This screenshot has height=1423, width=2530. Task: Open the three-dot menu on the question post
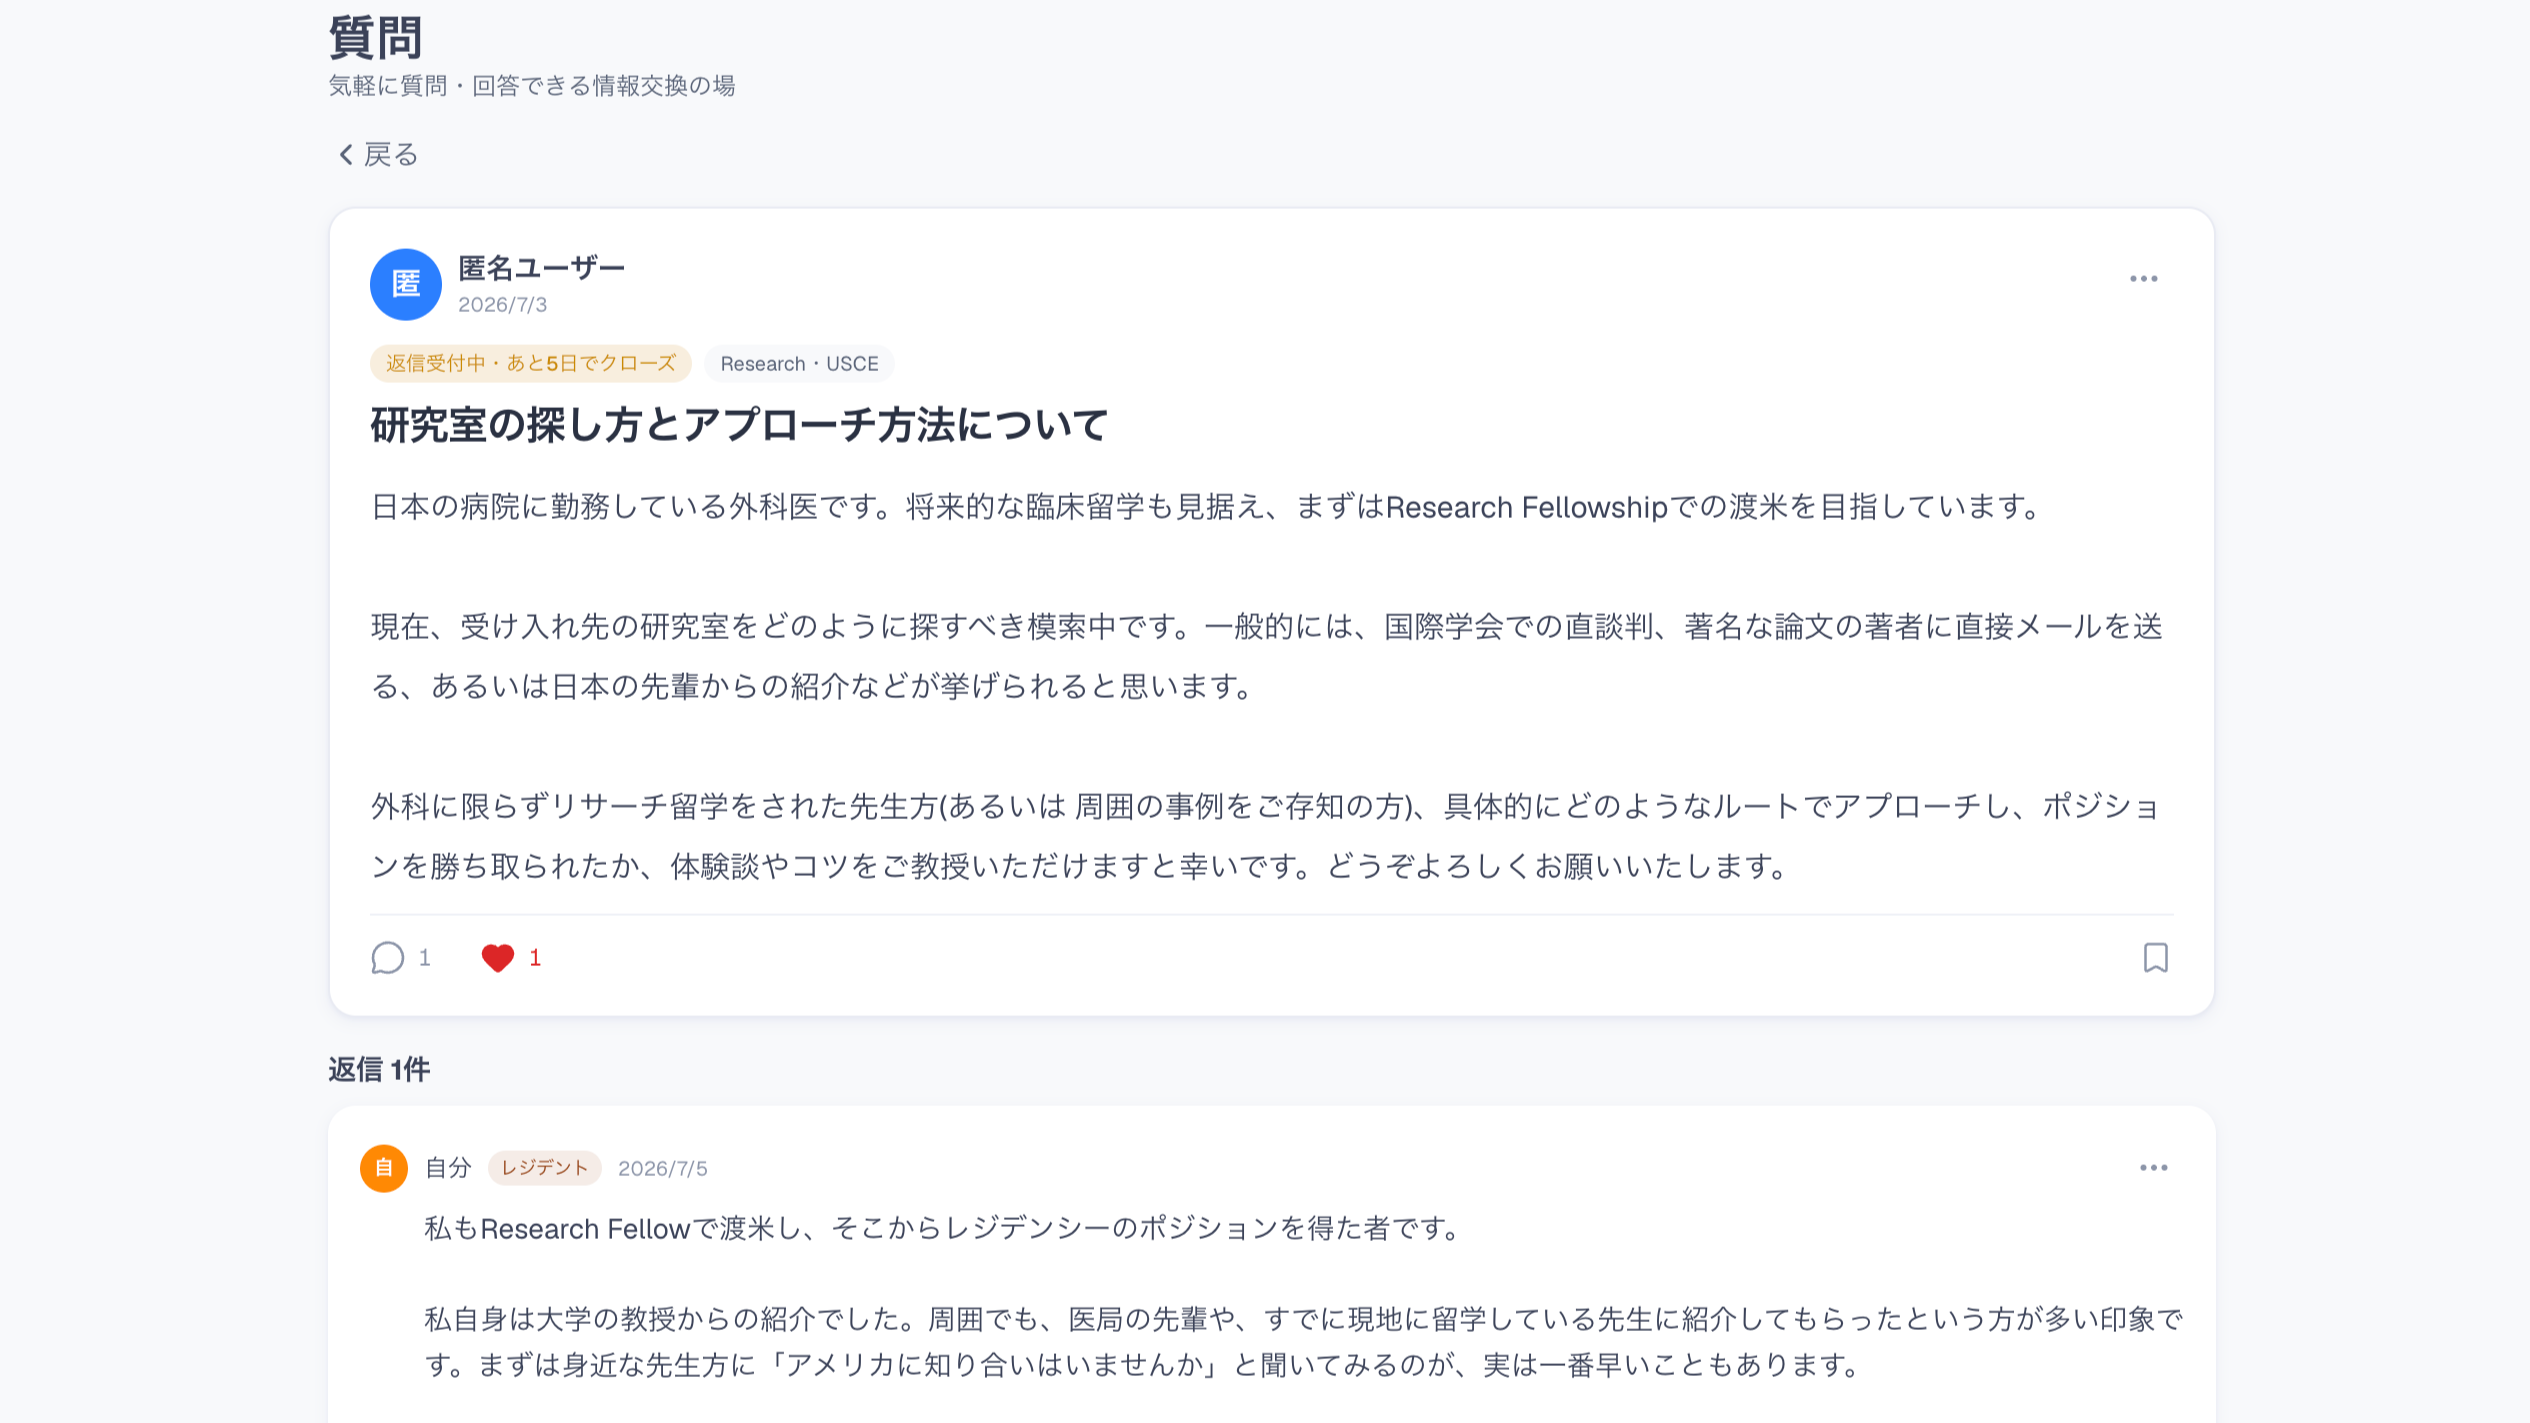point(2143,279)
